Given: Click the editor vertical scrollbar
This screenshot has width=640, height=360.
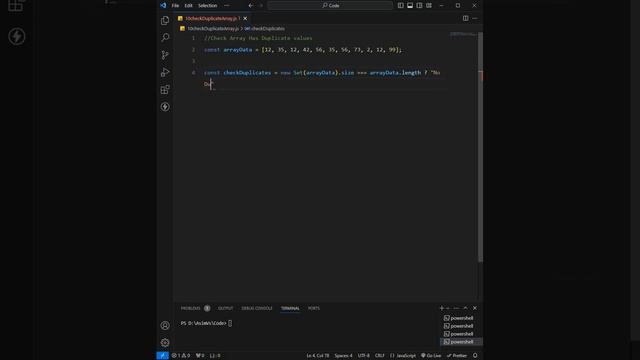Looking at the screenshot, I should point(480,147).
